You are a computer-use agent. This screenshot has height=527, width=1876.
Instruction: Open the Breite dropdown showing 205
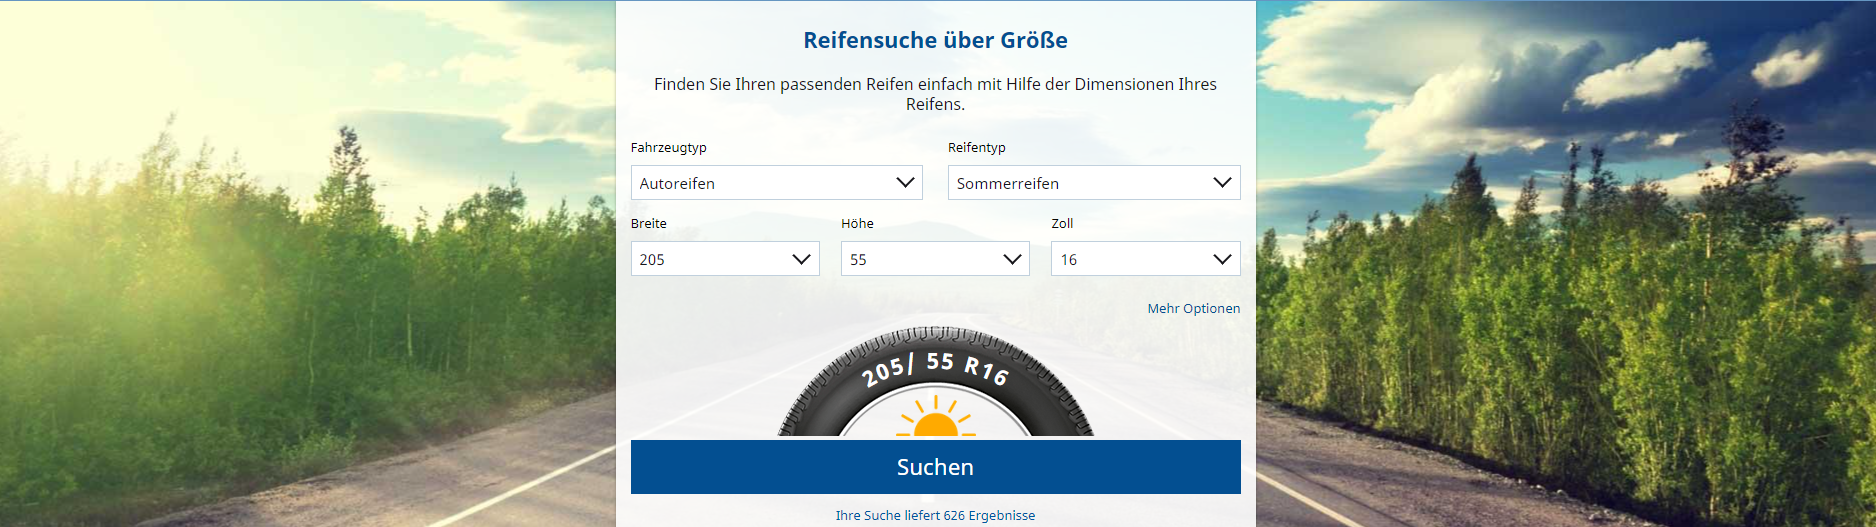click(725, 259)
